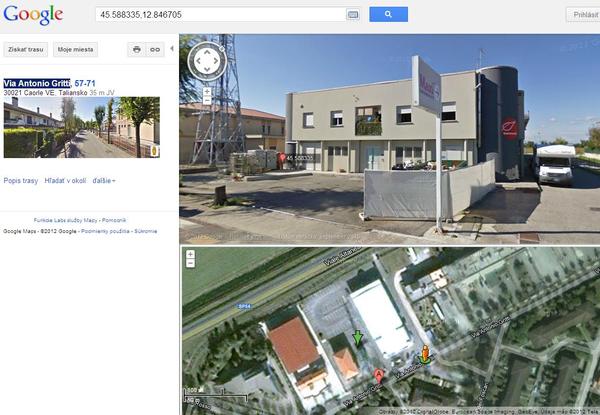Click the green arrow marker on map
The image size is (600, 415).
(358, 339)
